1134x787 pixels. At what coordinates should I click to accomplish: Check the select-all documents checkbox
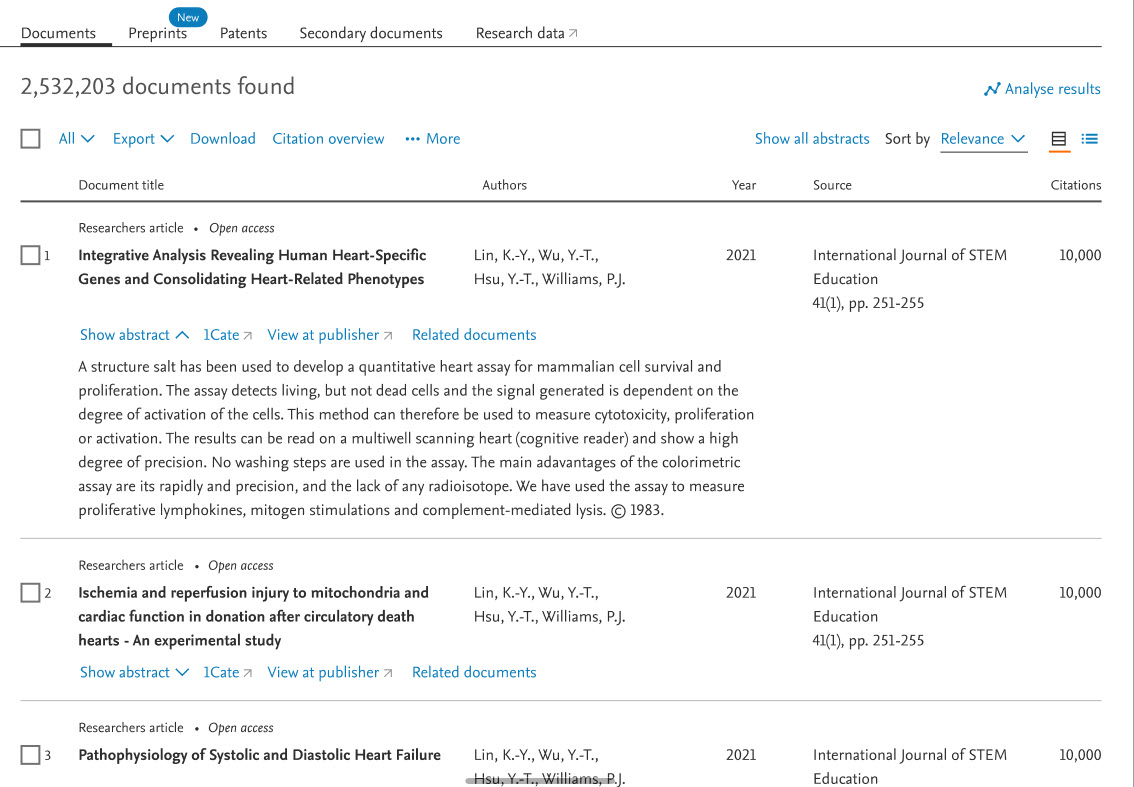30,138
